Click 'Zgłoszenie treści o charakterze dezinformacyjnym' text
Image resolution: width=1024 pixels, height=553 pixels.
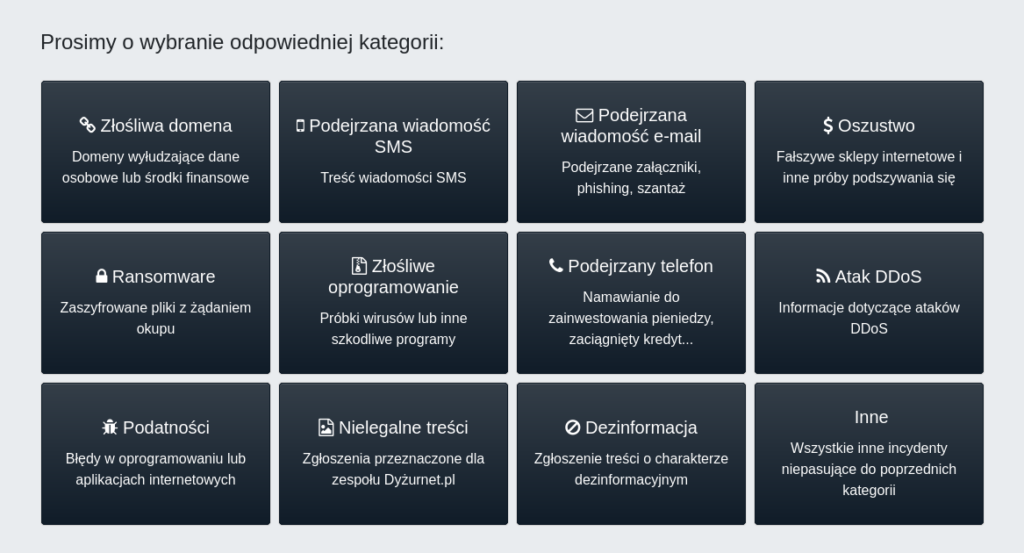[631, 469]
